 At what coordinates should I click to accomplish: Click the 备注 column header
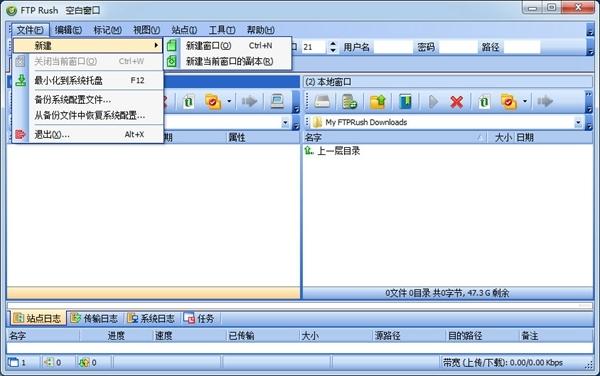[x=556, y=336]
